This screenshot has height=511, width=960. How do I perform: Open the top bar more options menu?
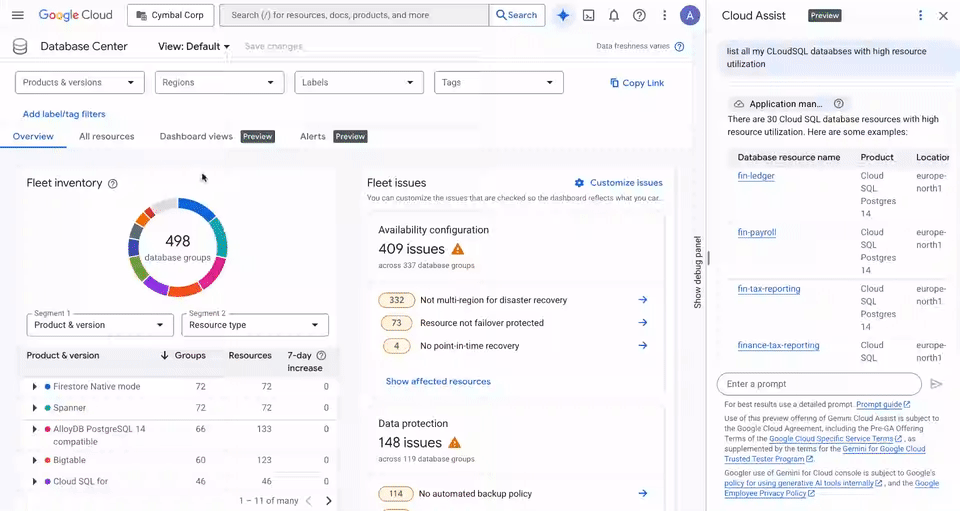pyautogui.click(x=664, y=15)
